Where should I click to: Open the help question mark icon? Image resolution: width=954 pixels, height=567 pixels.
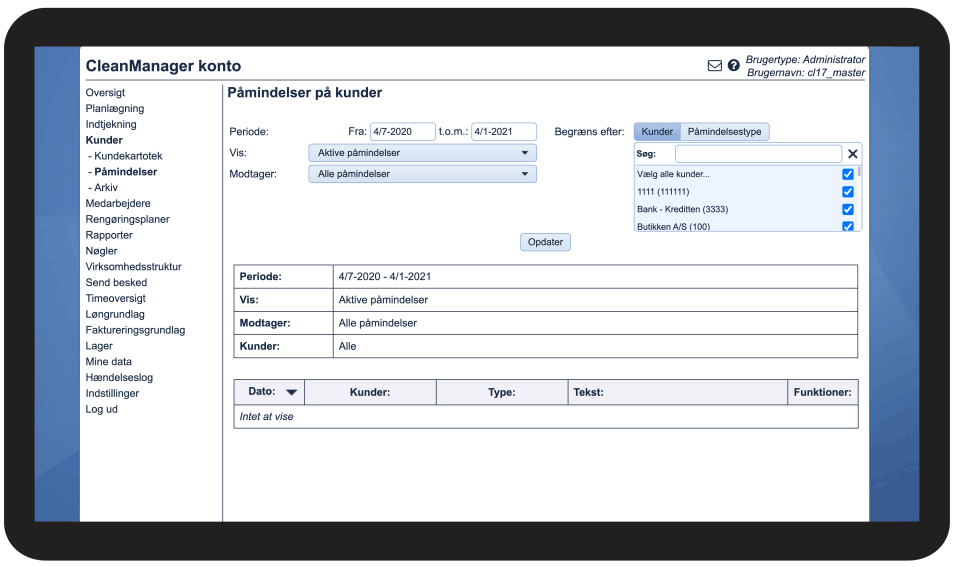click(x=734, y=65)
